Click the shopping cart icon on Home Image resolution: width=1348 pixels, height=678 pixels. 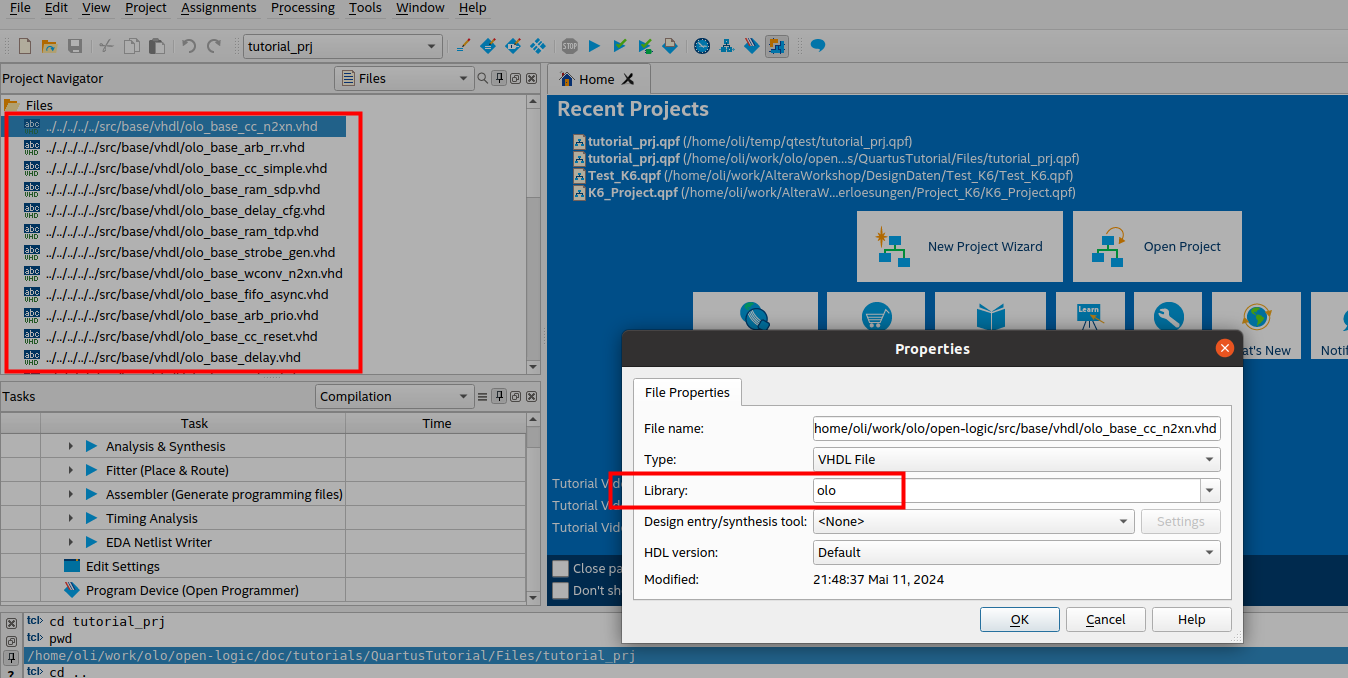coord(877,317)
